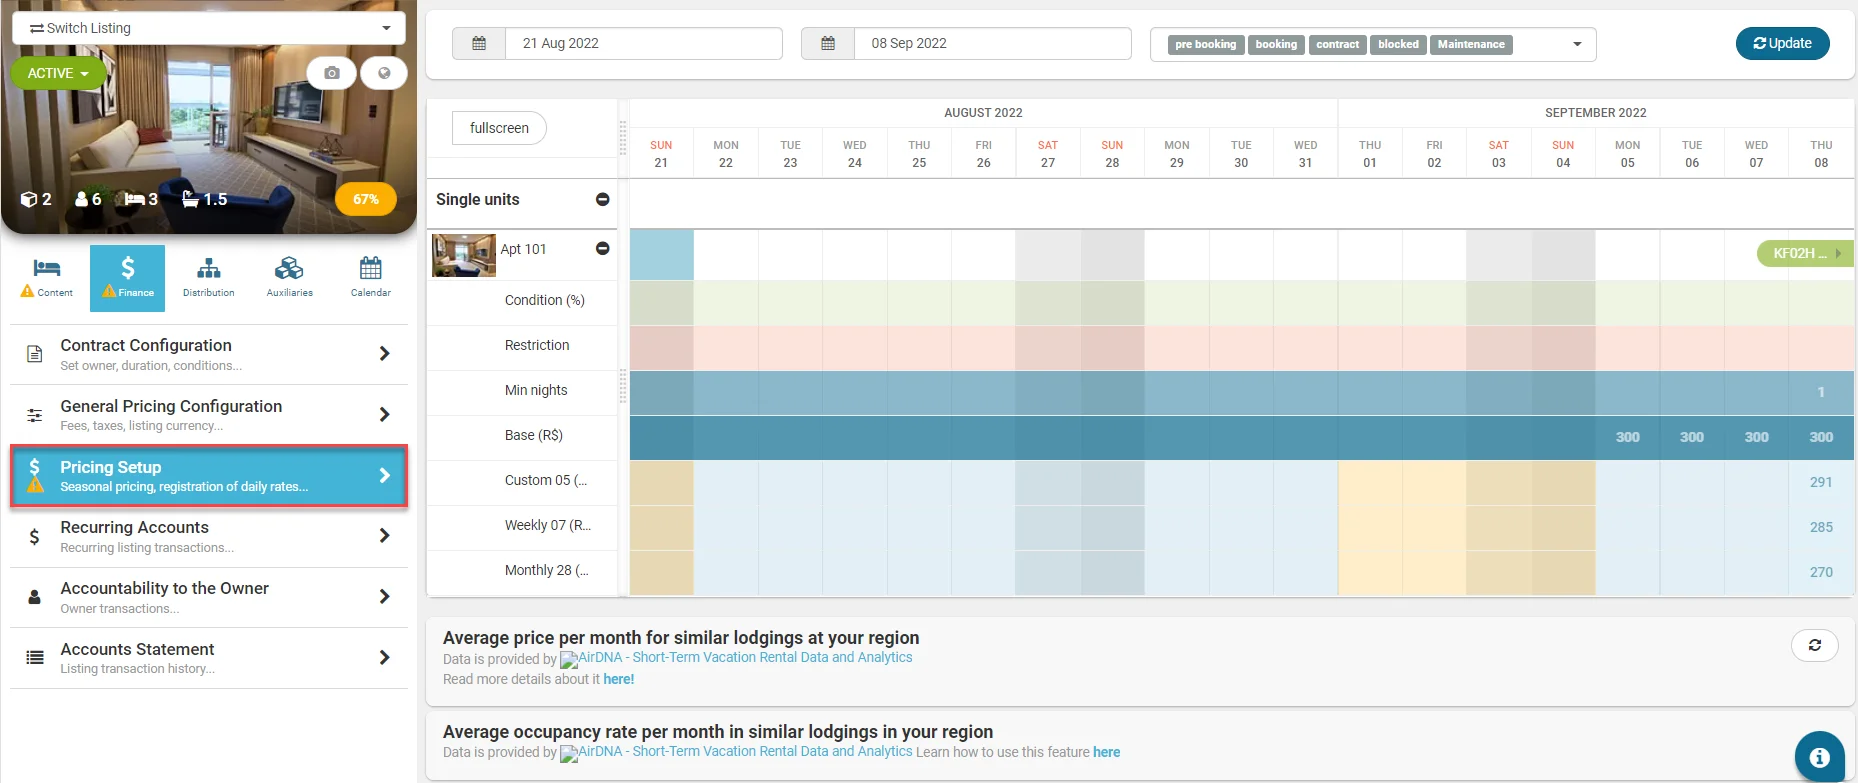Click the fullscreen button
Image resolution: width=1858 pixels, height=783 pixels.
499,128
